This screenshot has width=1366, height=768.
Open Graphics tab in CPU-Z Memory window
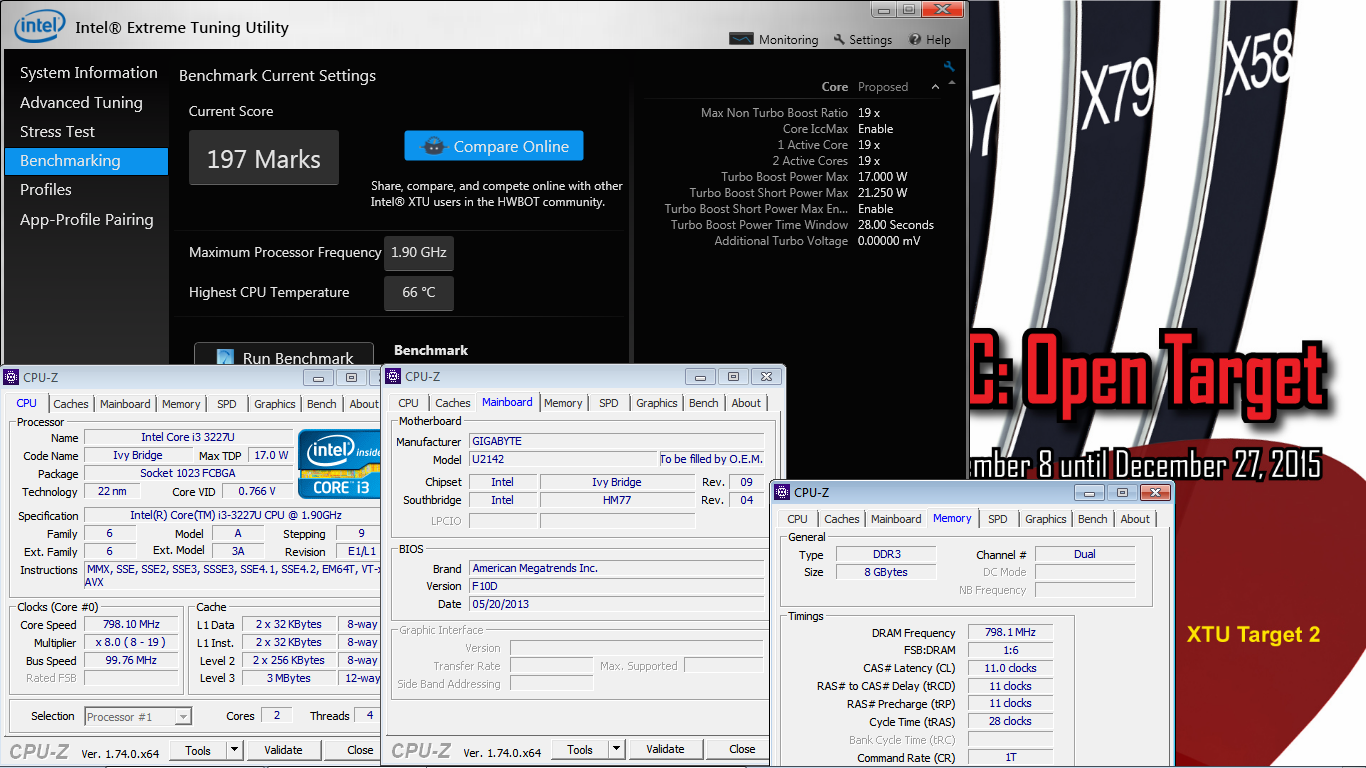(1046, 519)
